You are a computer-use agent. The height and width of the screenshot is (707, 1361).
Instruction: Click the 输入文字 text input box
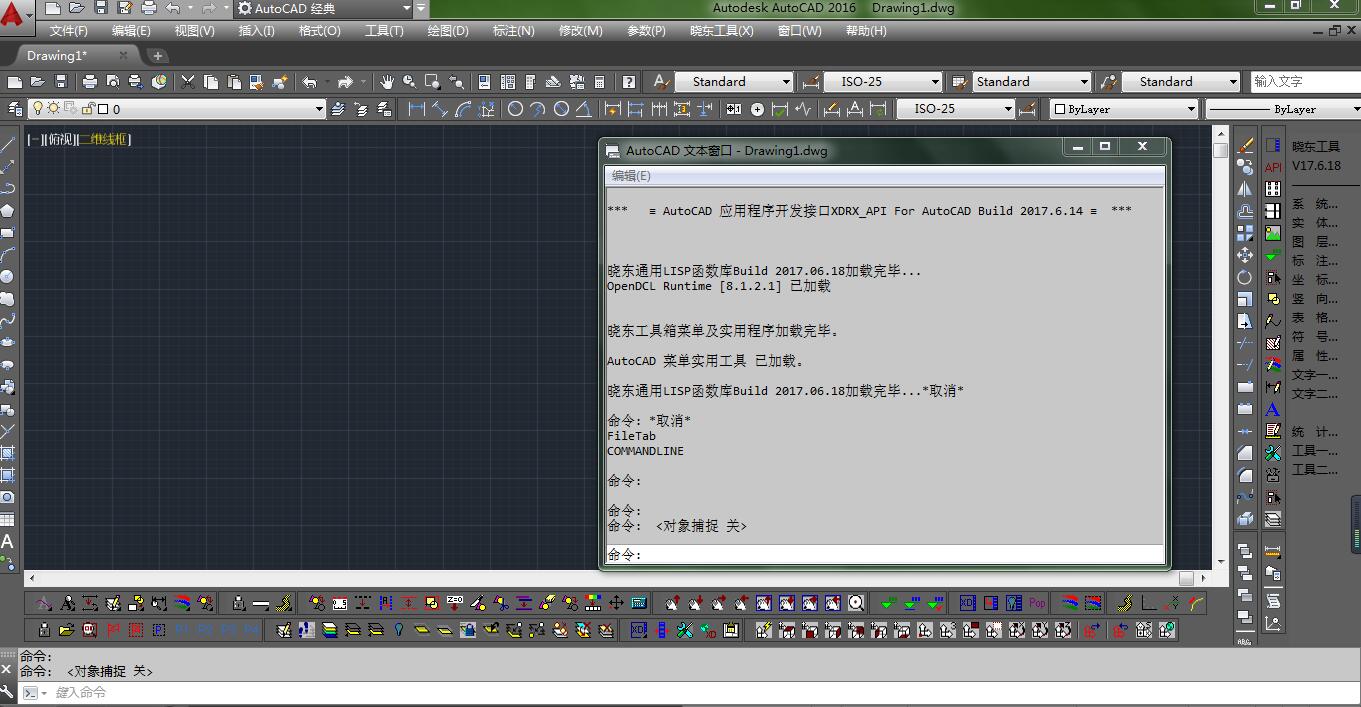point(1306,82)
